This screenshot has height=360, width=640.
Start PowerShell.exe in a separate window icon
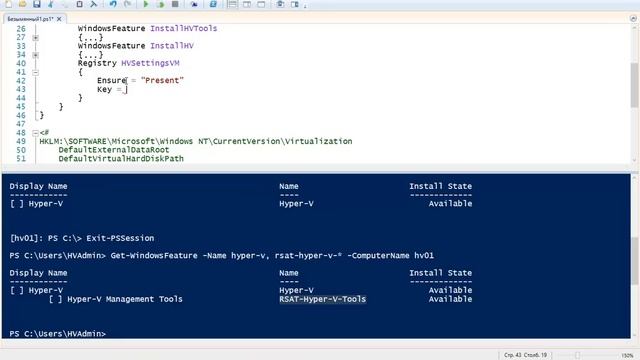click(213, 4)
